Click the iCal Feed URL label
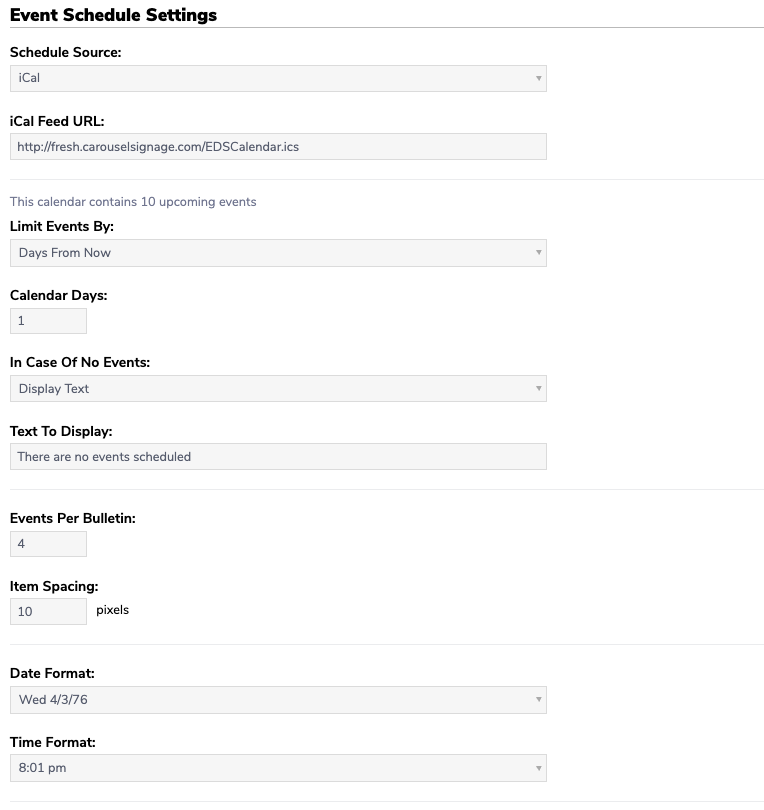This screenshot has width=764, height=810. click(x=57, y=121)
